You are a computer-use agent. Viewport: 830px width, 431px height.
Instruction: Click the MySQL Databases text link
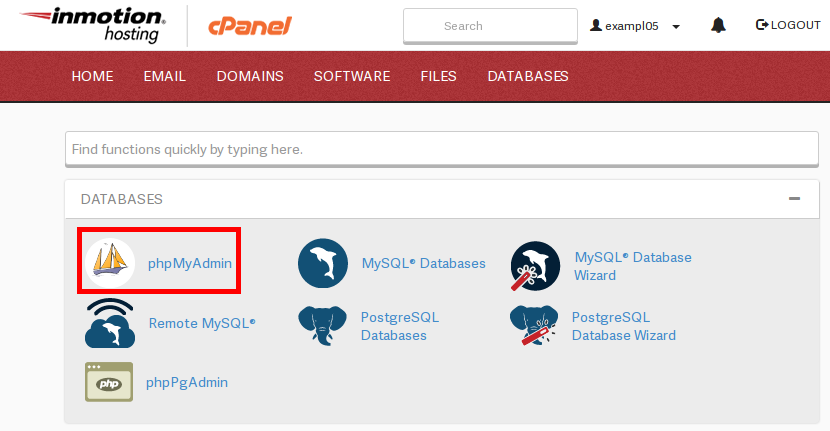tap(423, 263)
